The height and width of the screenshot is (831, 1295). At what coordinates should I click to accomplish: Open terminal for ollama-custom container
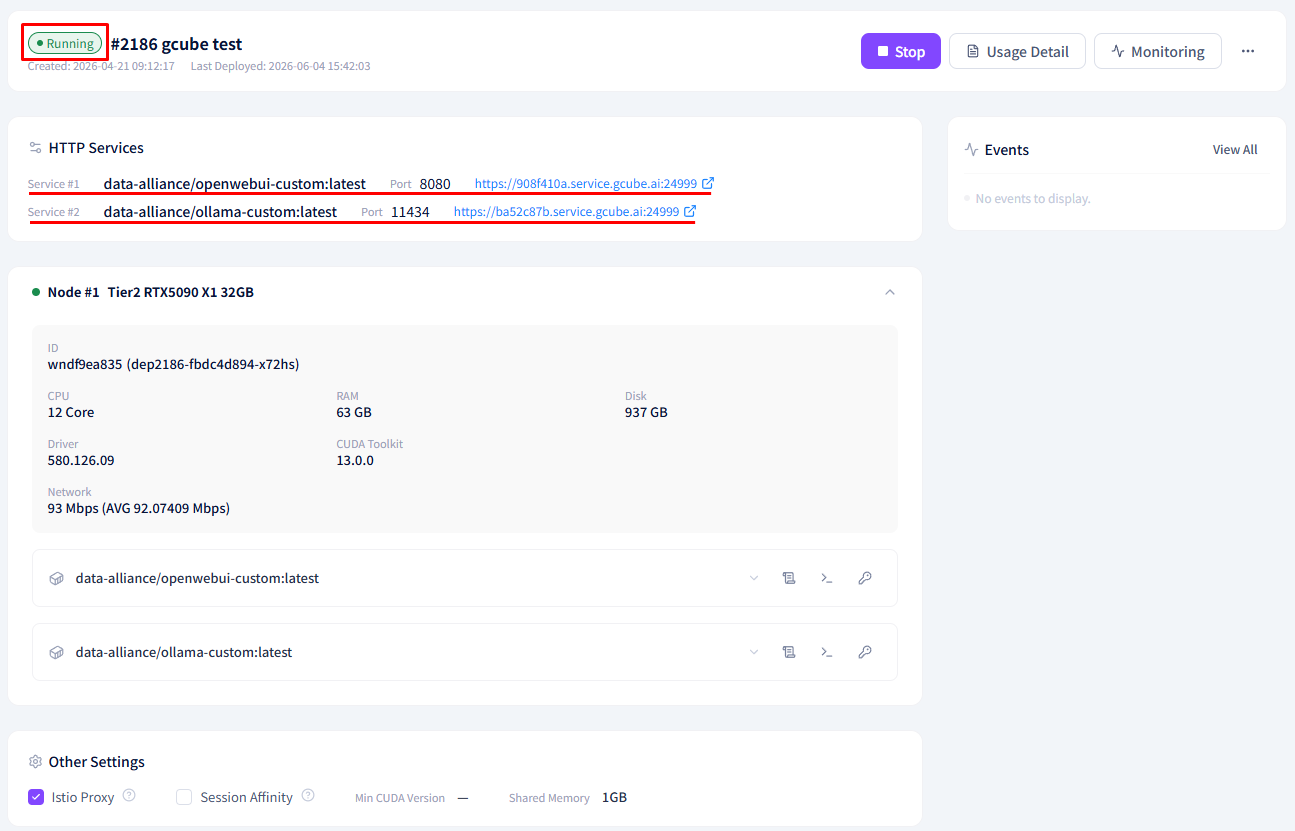point(827,652)
